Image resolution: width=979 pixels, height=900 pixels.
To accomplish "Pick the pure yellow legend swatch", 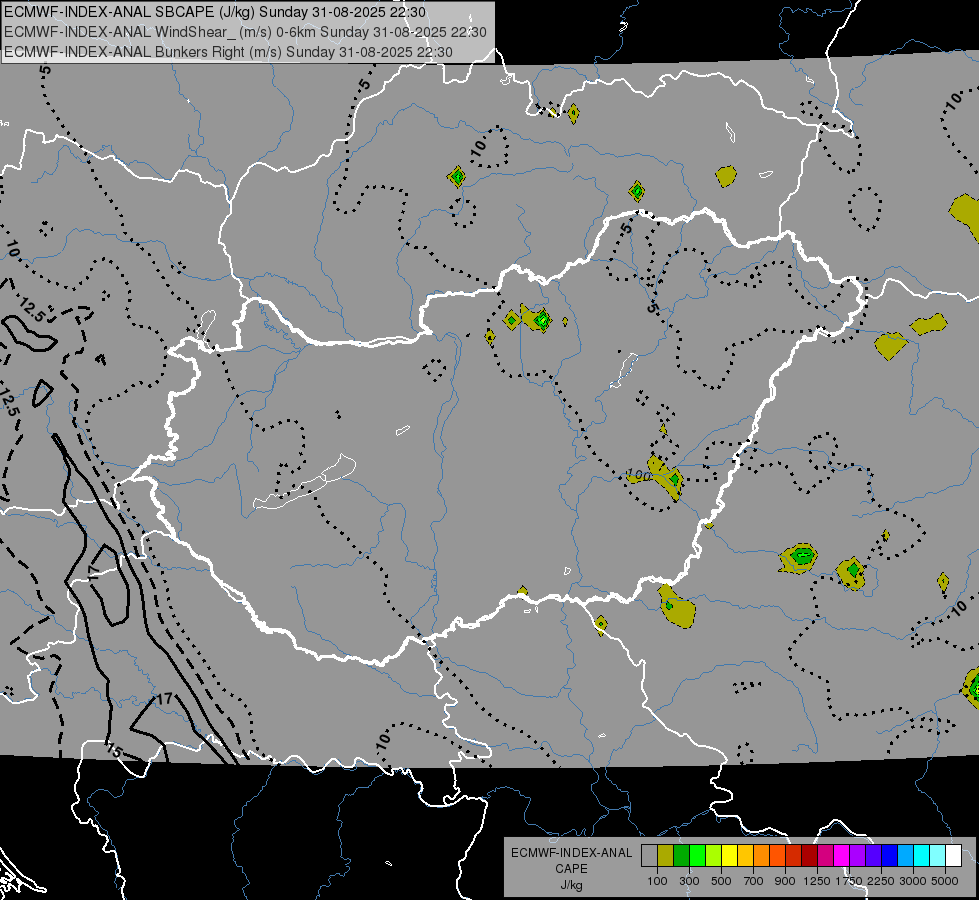I will tap(730, 856).
